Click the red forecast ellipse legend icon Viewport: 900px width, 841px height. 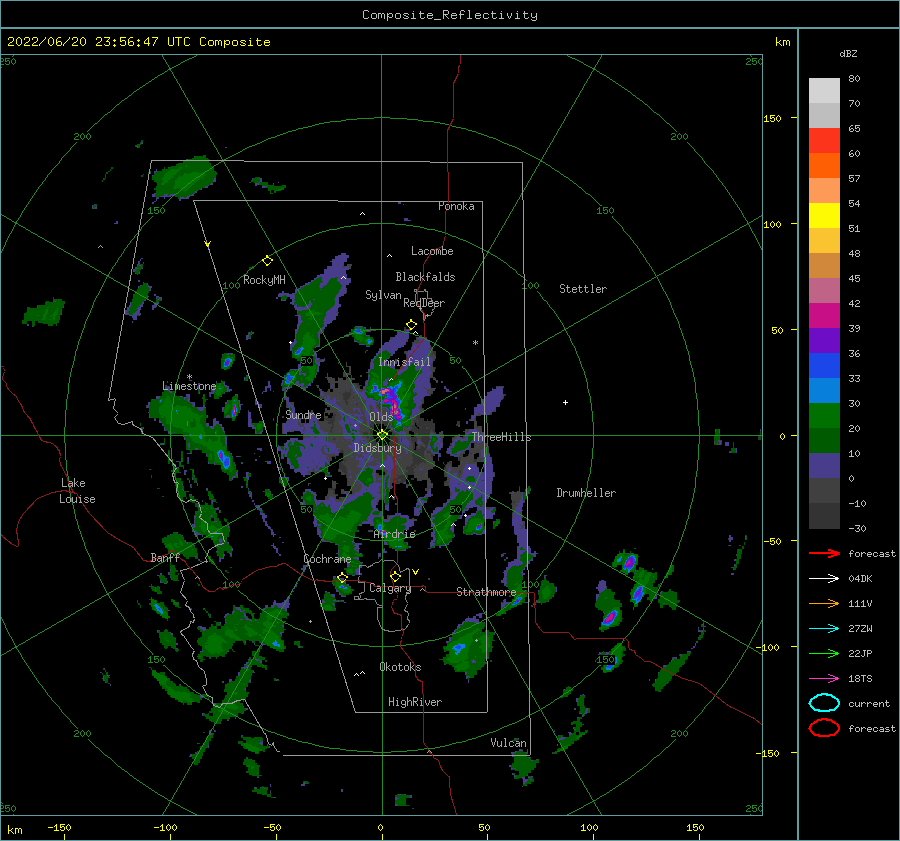tap(824, 728)
